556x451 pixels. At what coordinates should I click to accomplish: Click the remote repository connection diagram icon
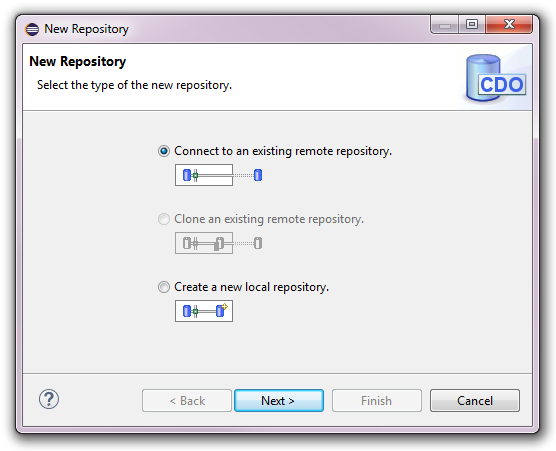pyautogui.click(x=204, y=175)
